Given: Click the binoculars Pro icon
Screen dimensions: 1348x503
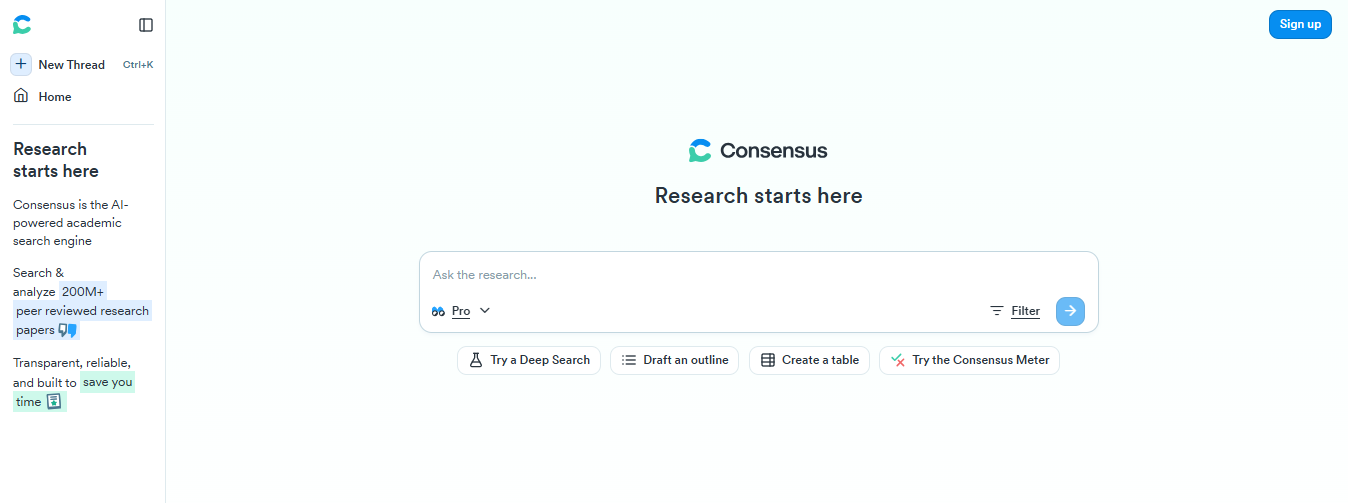Looking at the screenshot, I should click(x=438, y=311).
